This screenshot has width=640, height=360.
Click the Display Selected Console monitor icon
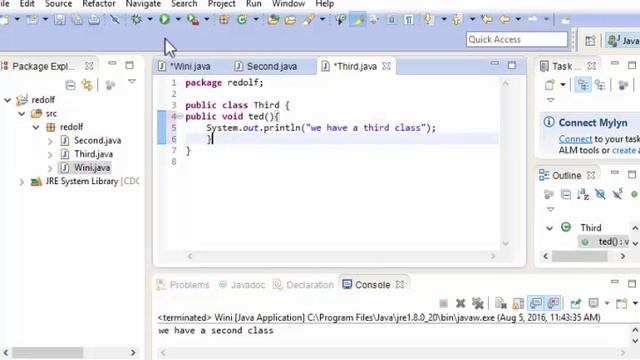(593, 303)
